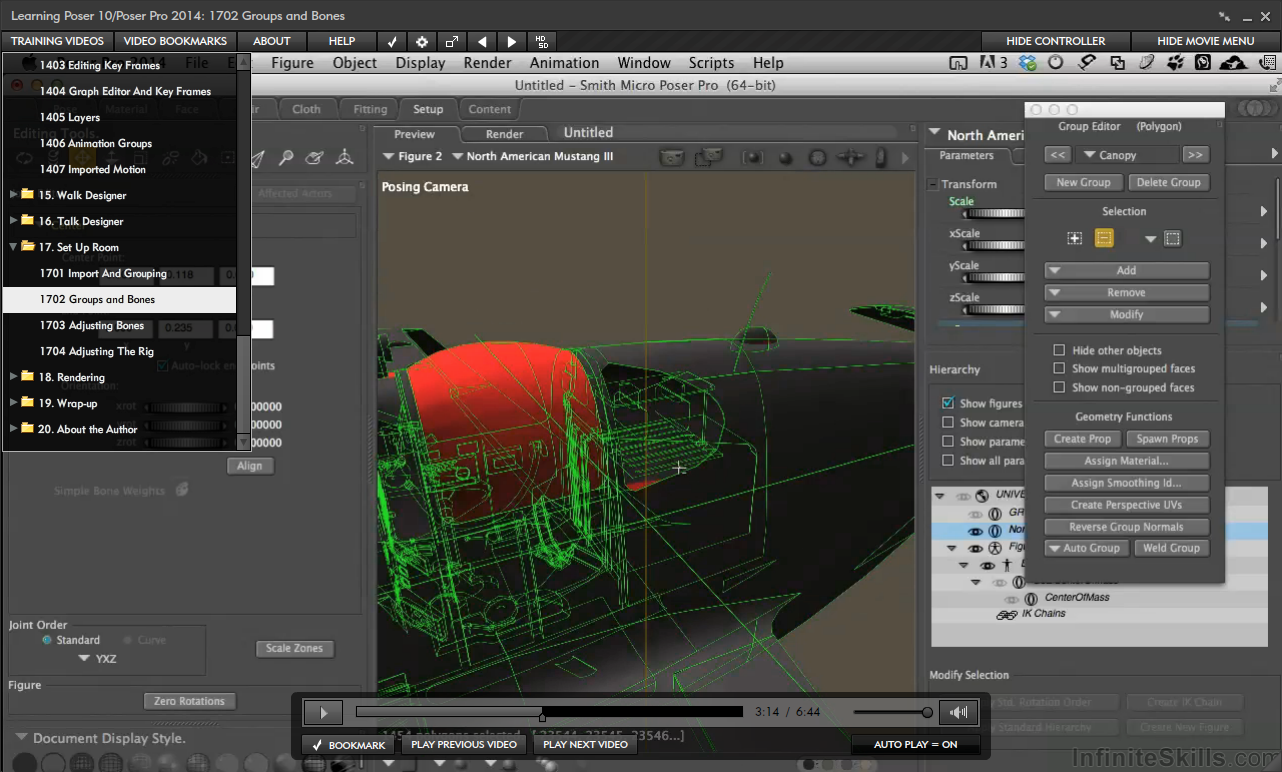Collapse the 17. Set Up Room chapter
Viewport: 1282px width, 772px height.
[14, 247]
